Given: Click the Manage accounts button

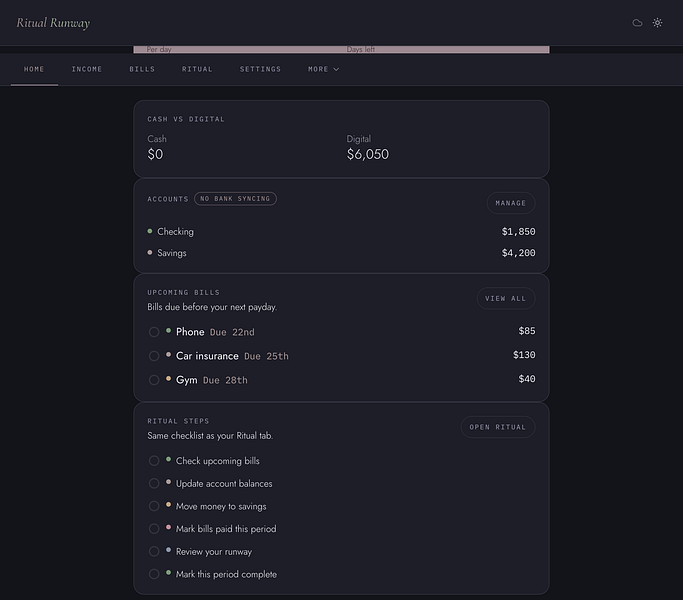Looking at the screenshot, I should 511,203.
